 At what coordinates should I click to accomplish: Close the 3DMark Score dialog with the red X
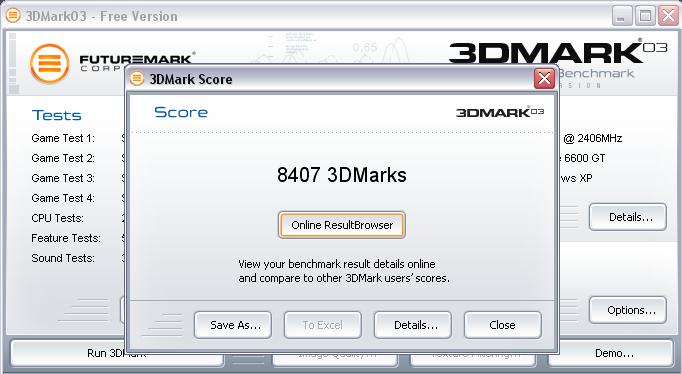point(544,79)
